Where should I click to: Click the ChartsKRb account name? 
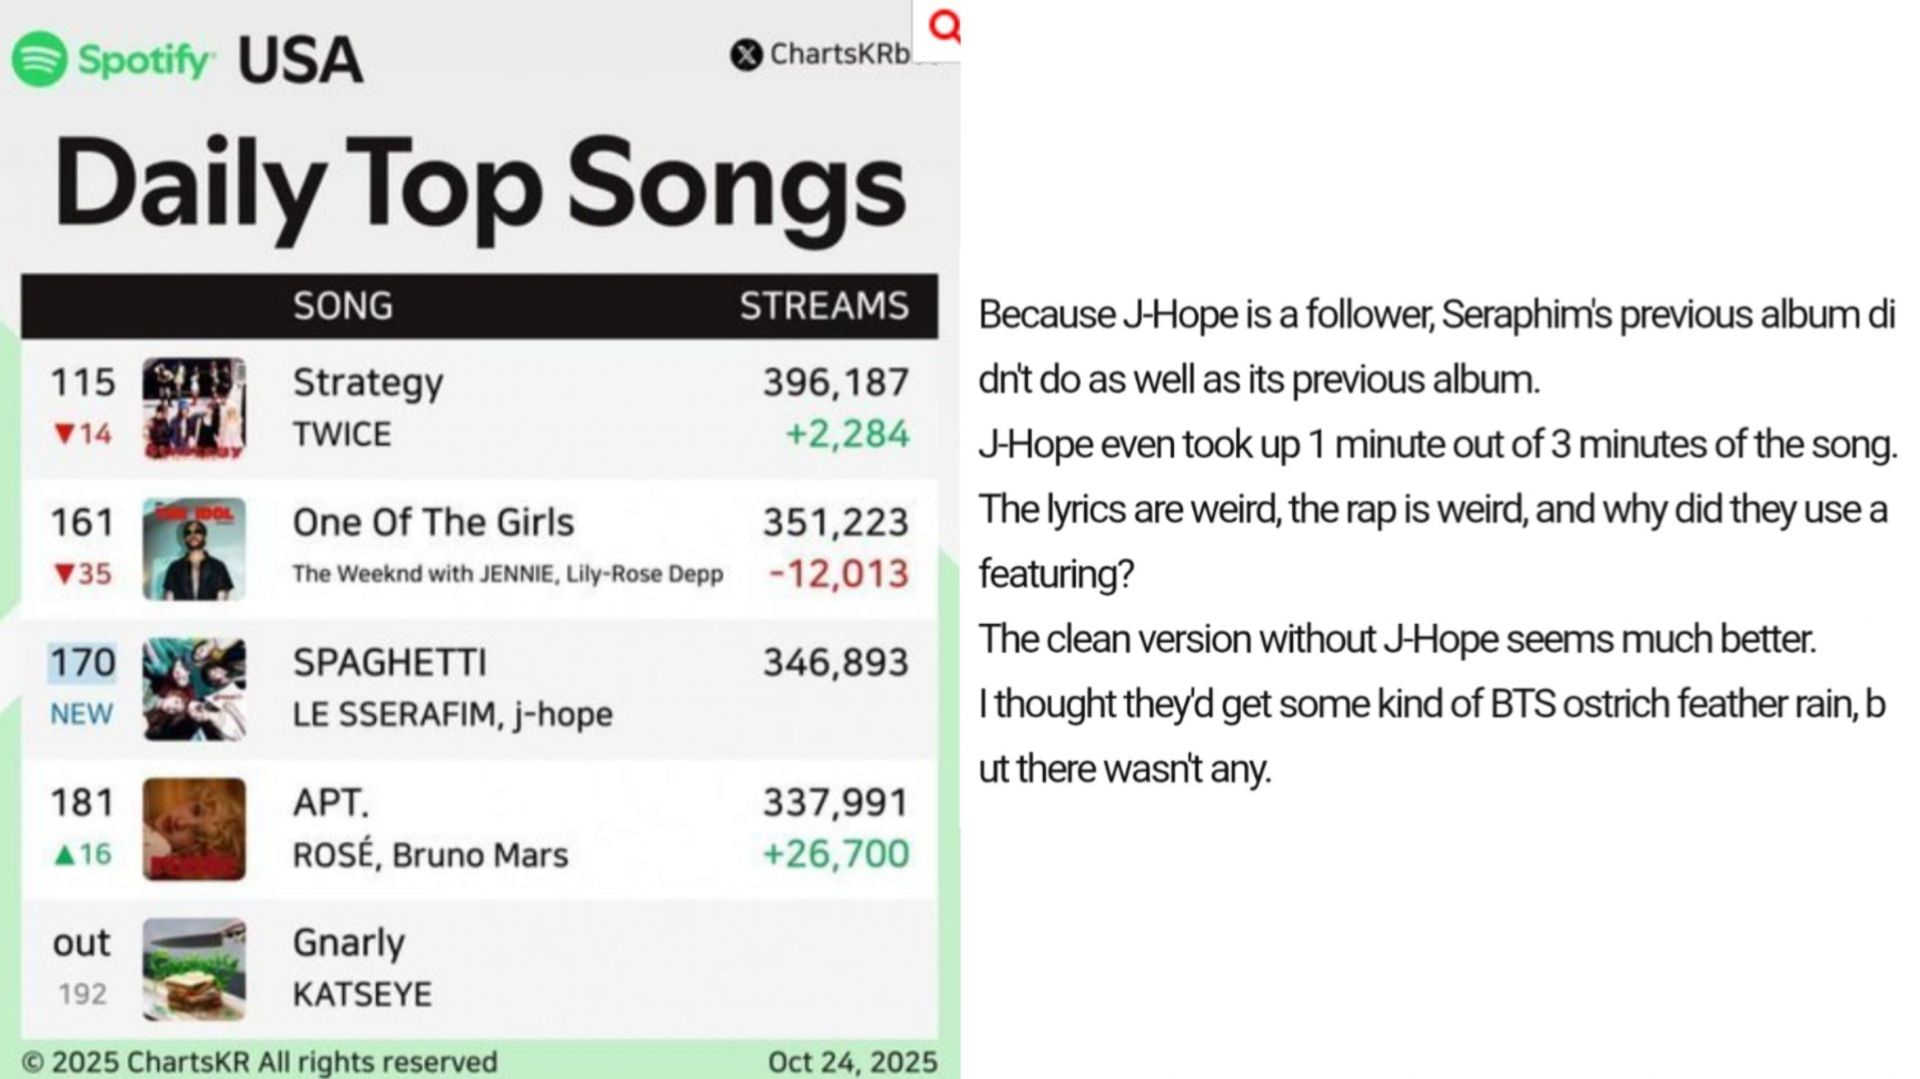[839, 54]
